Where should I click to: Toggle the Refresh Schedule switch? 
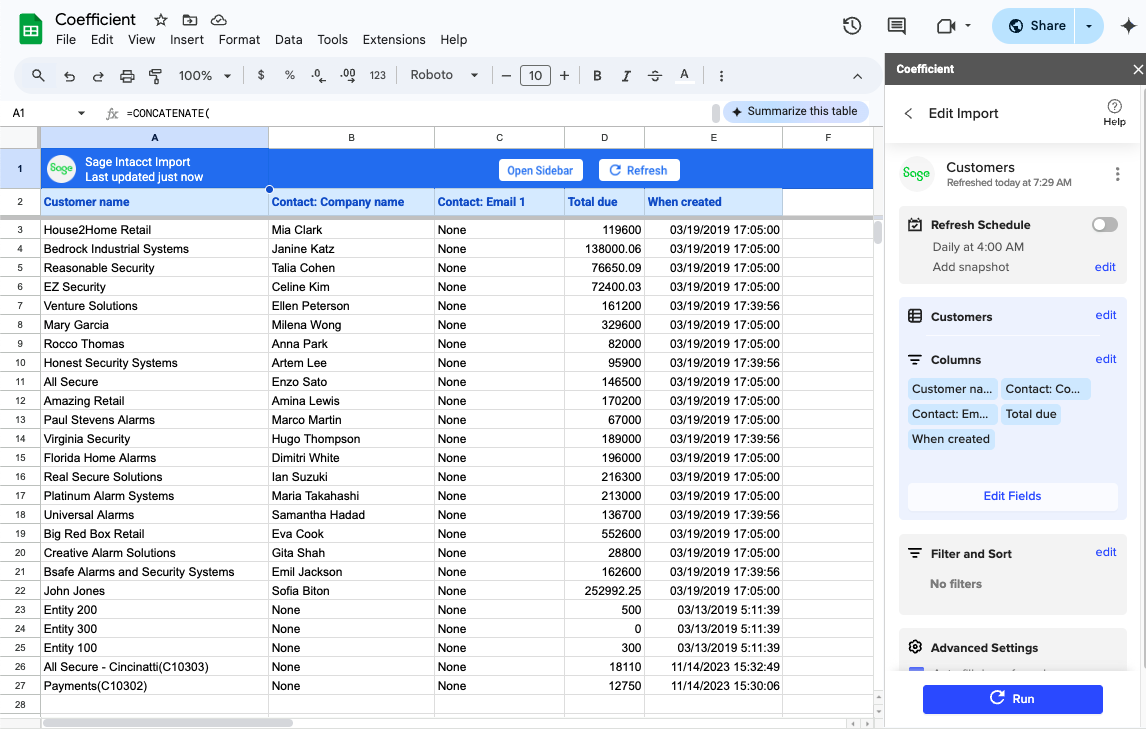click(1104, 224)
